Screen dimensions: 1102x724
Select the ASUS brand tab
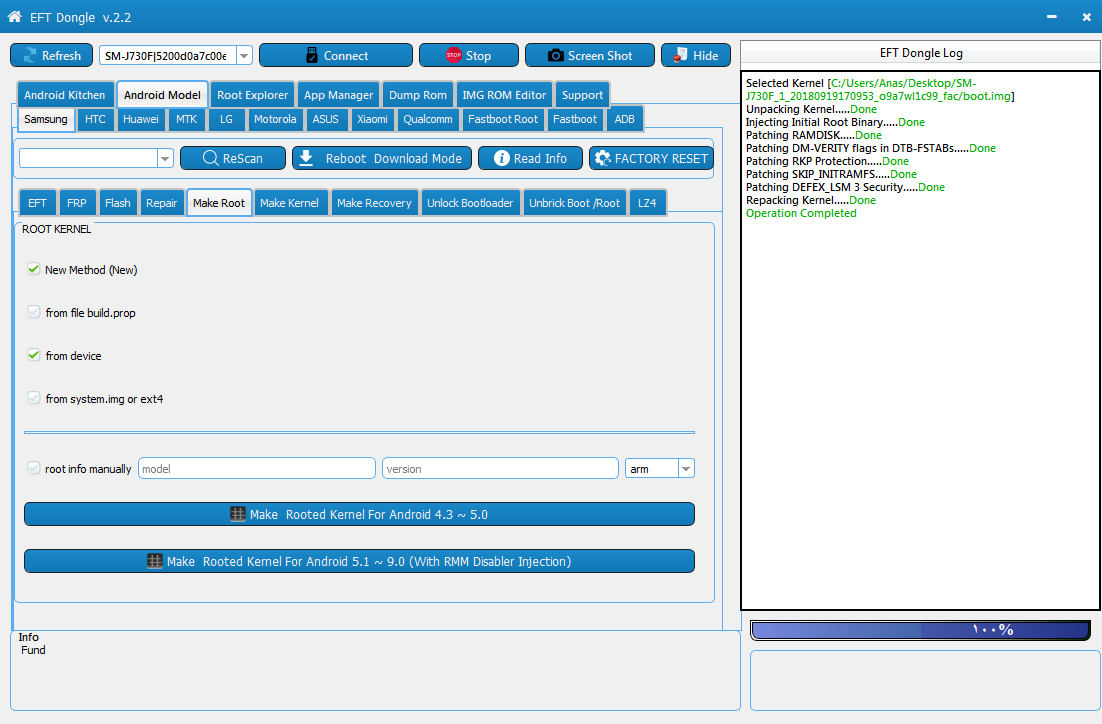click(325, 119)
